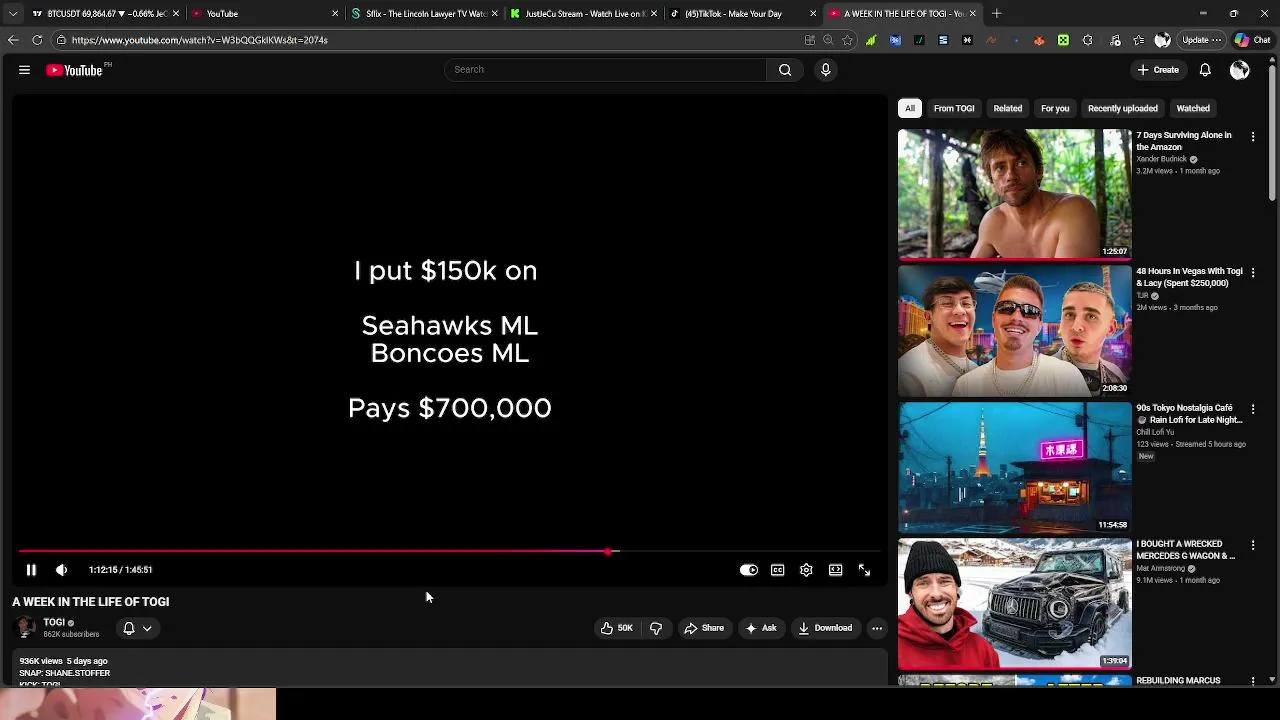The height and width of the screenshot is (720, 1280).
Task: Open the browser profile avatar
Action: (1162, 40)
